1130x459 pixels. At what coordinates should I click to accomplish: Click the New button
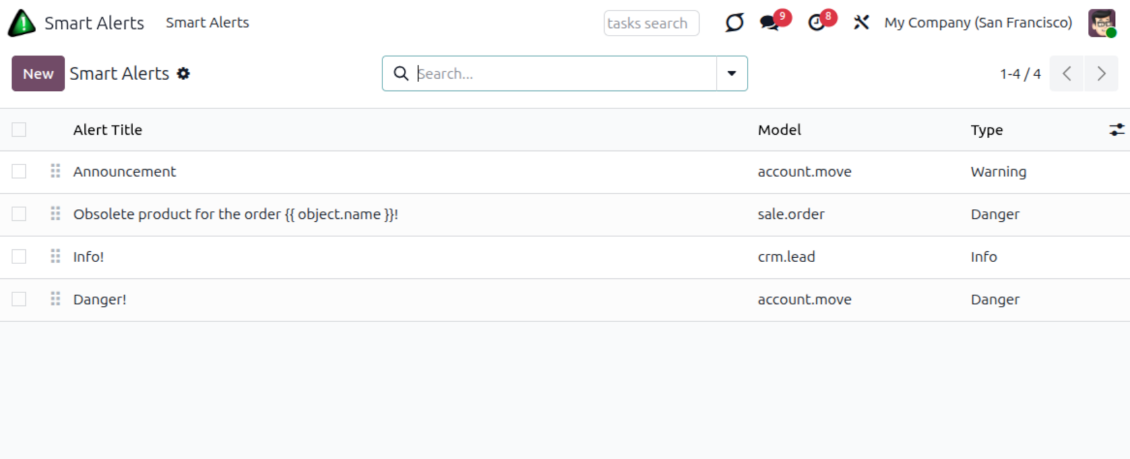38,74
